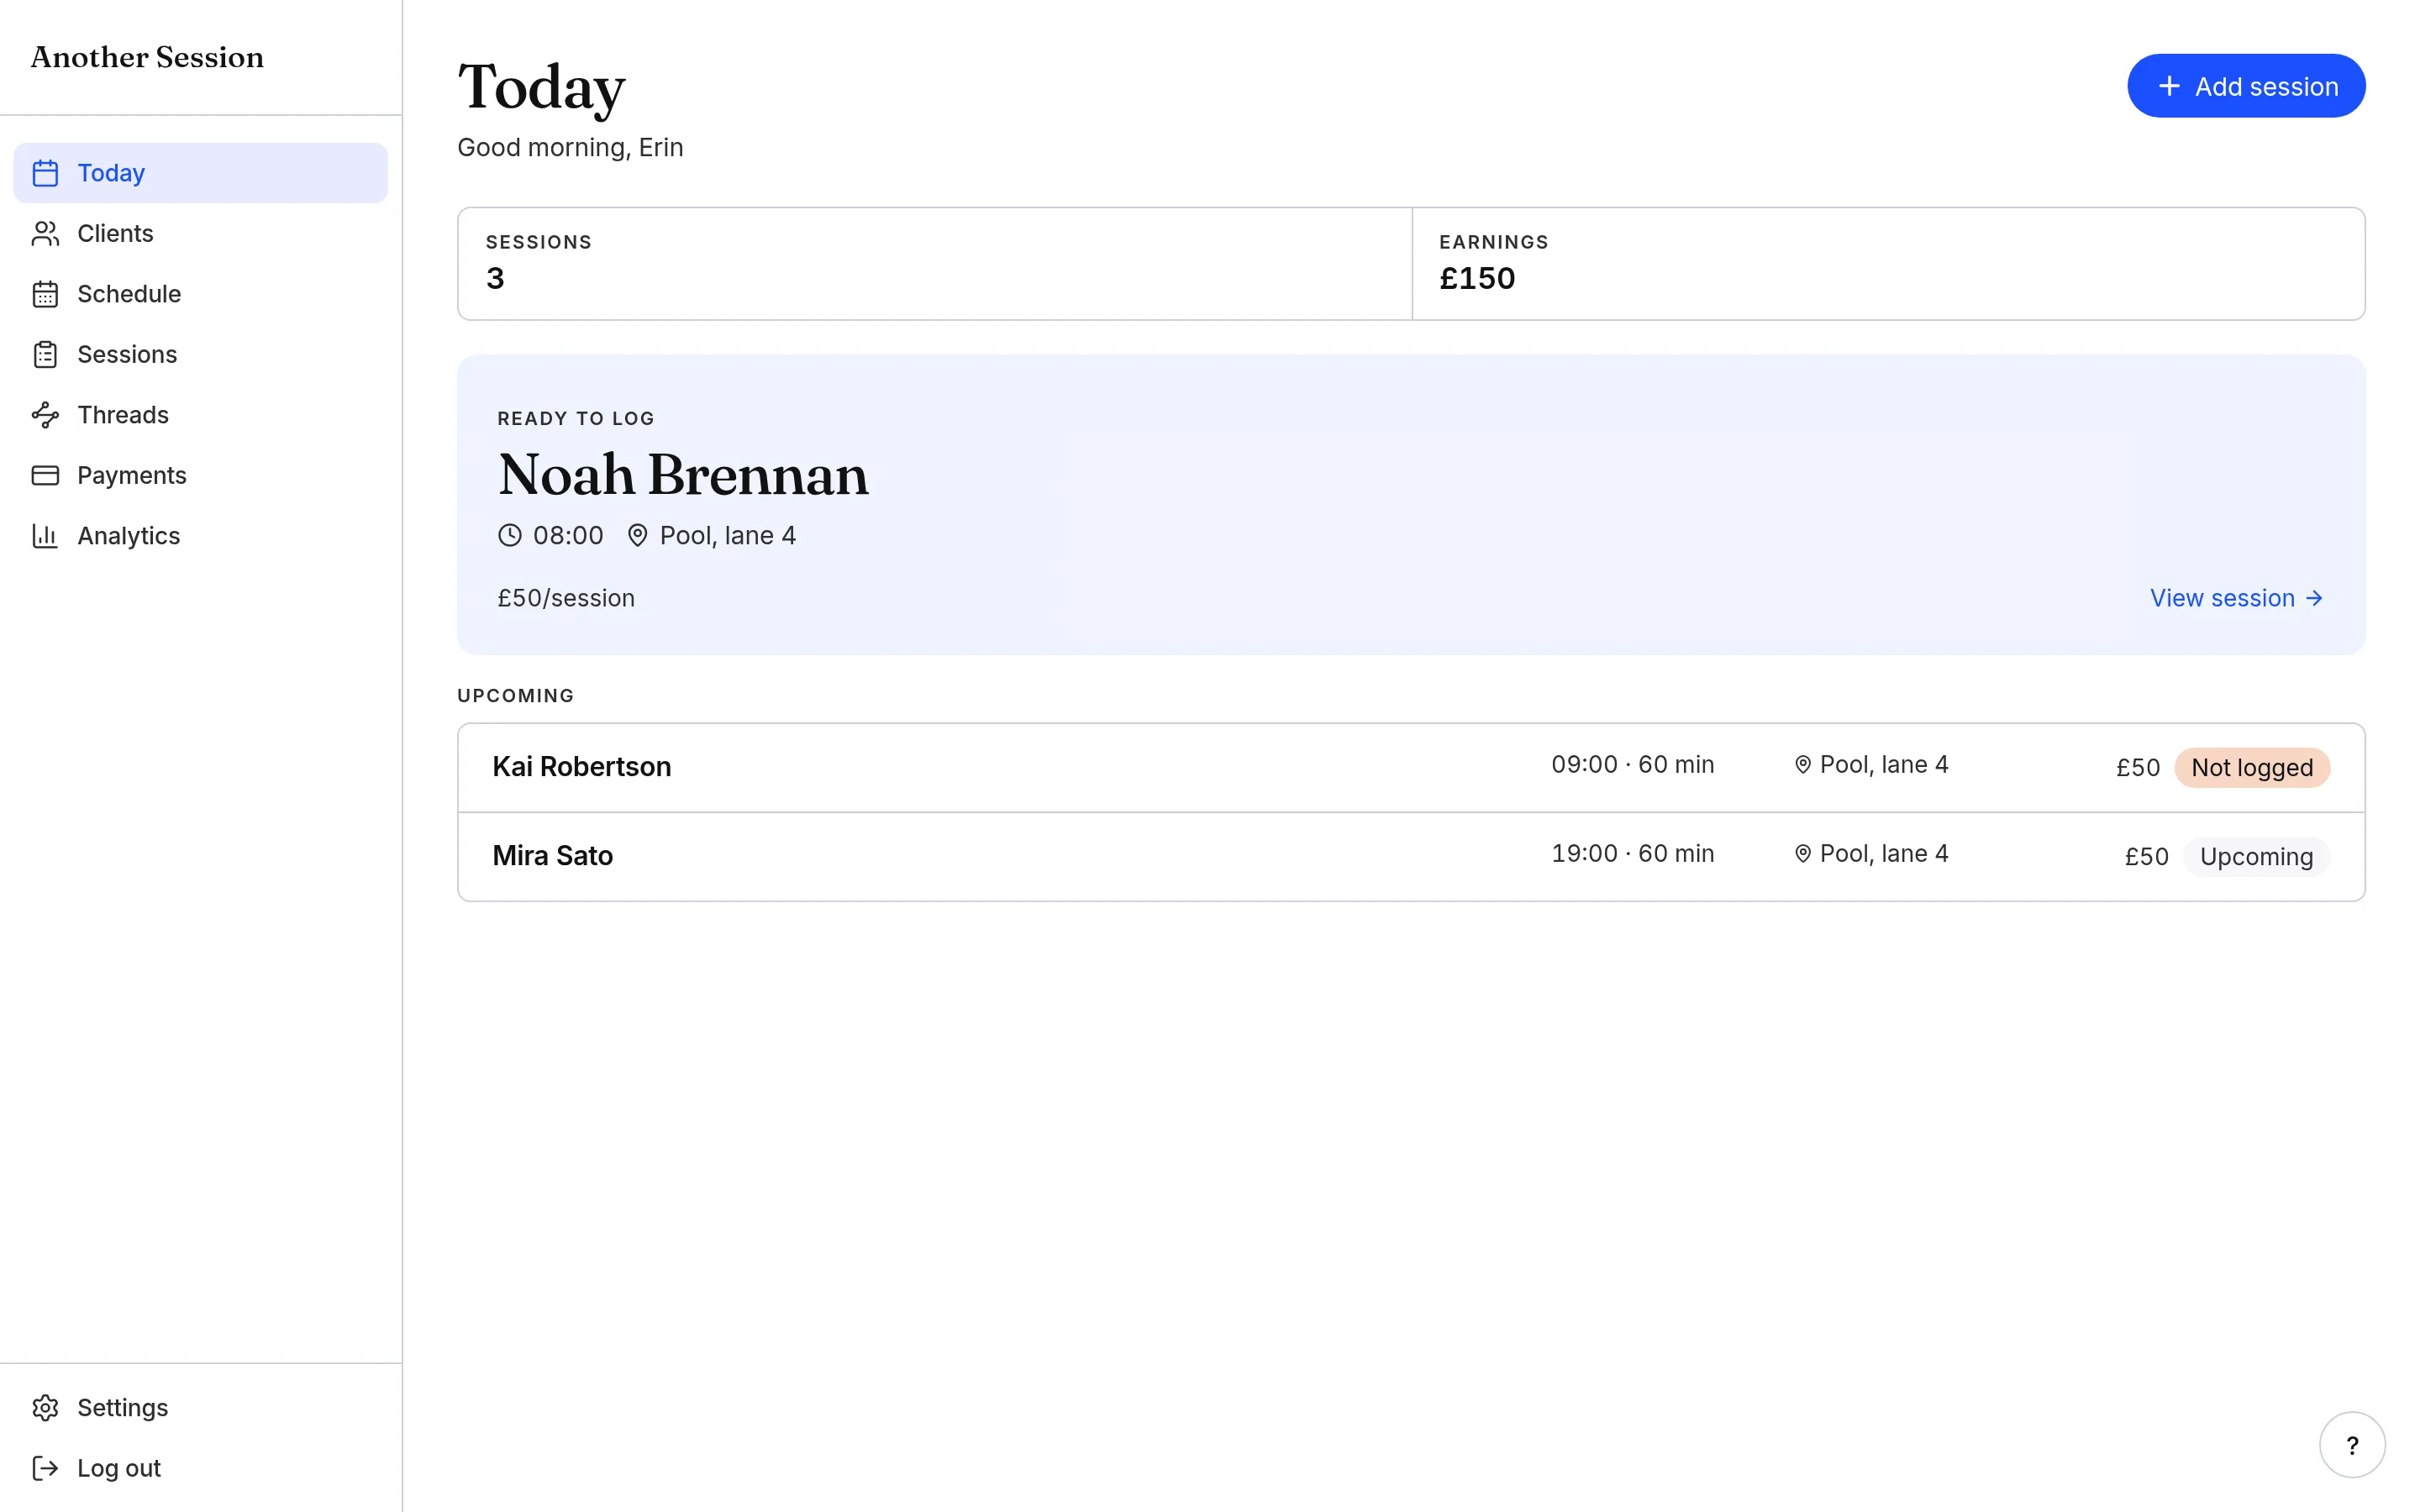Click the Threads route icon
Viewport: 2420px width, 1512px height.
[45, 415]
